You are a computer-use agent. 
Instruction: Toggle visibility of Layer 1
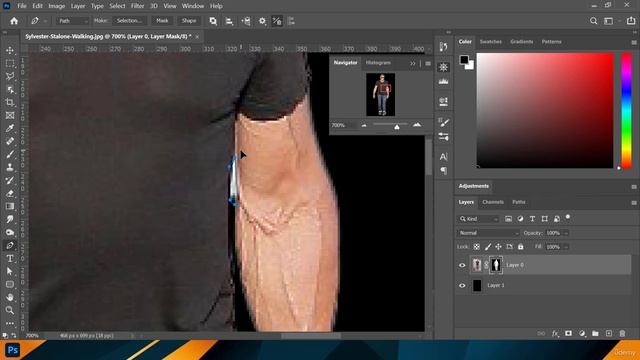(x=462, y=286)
